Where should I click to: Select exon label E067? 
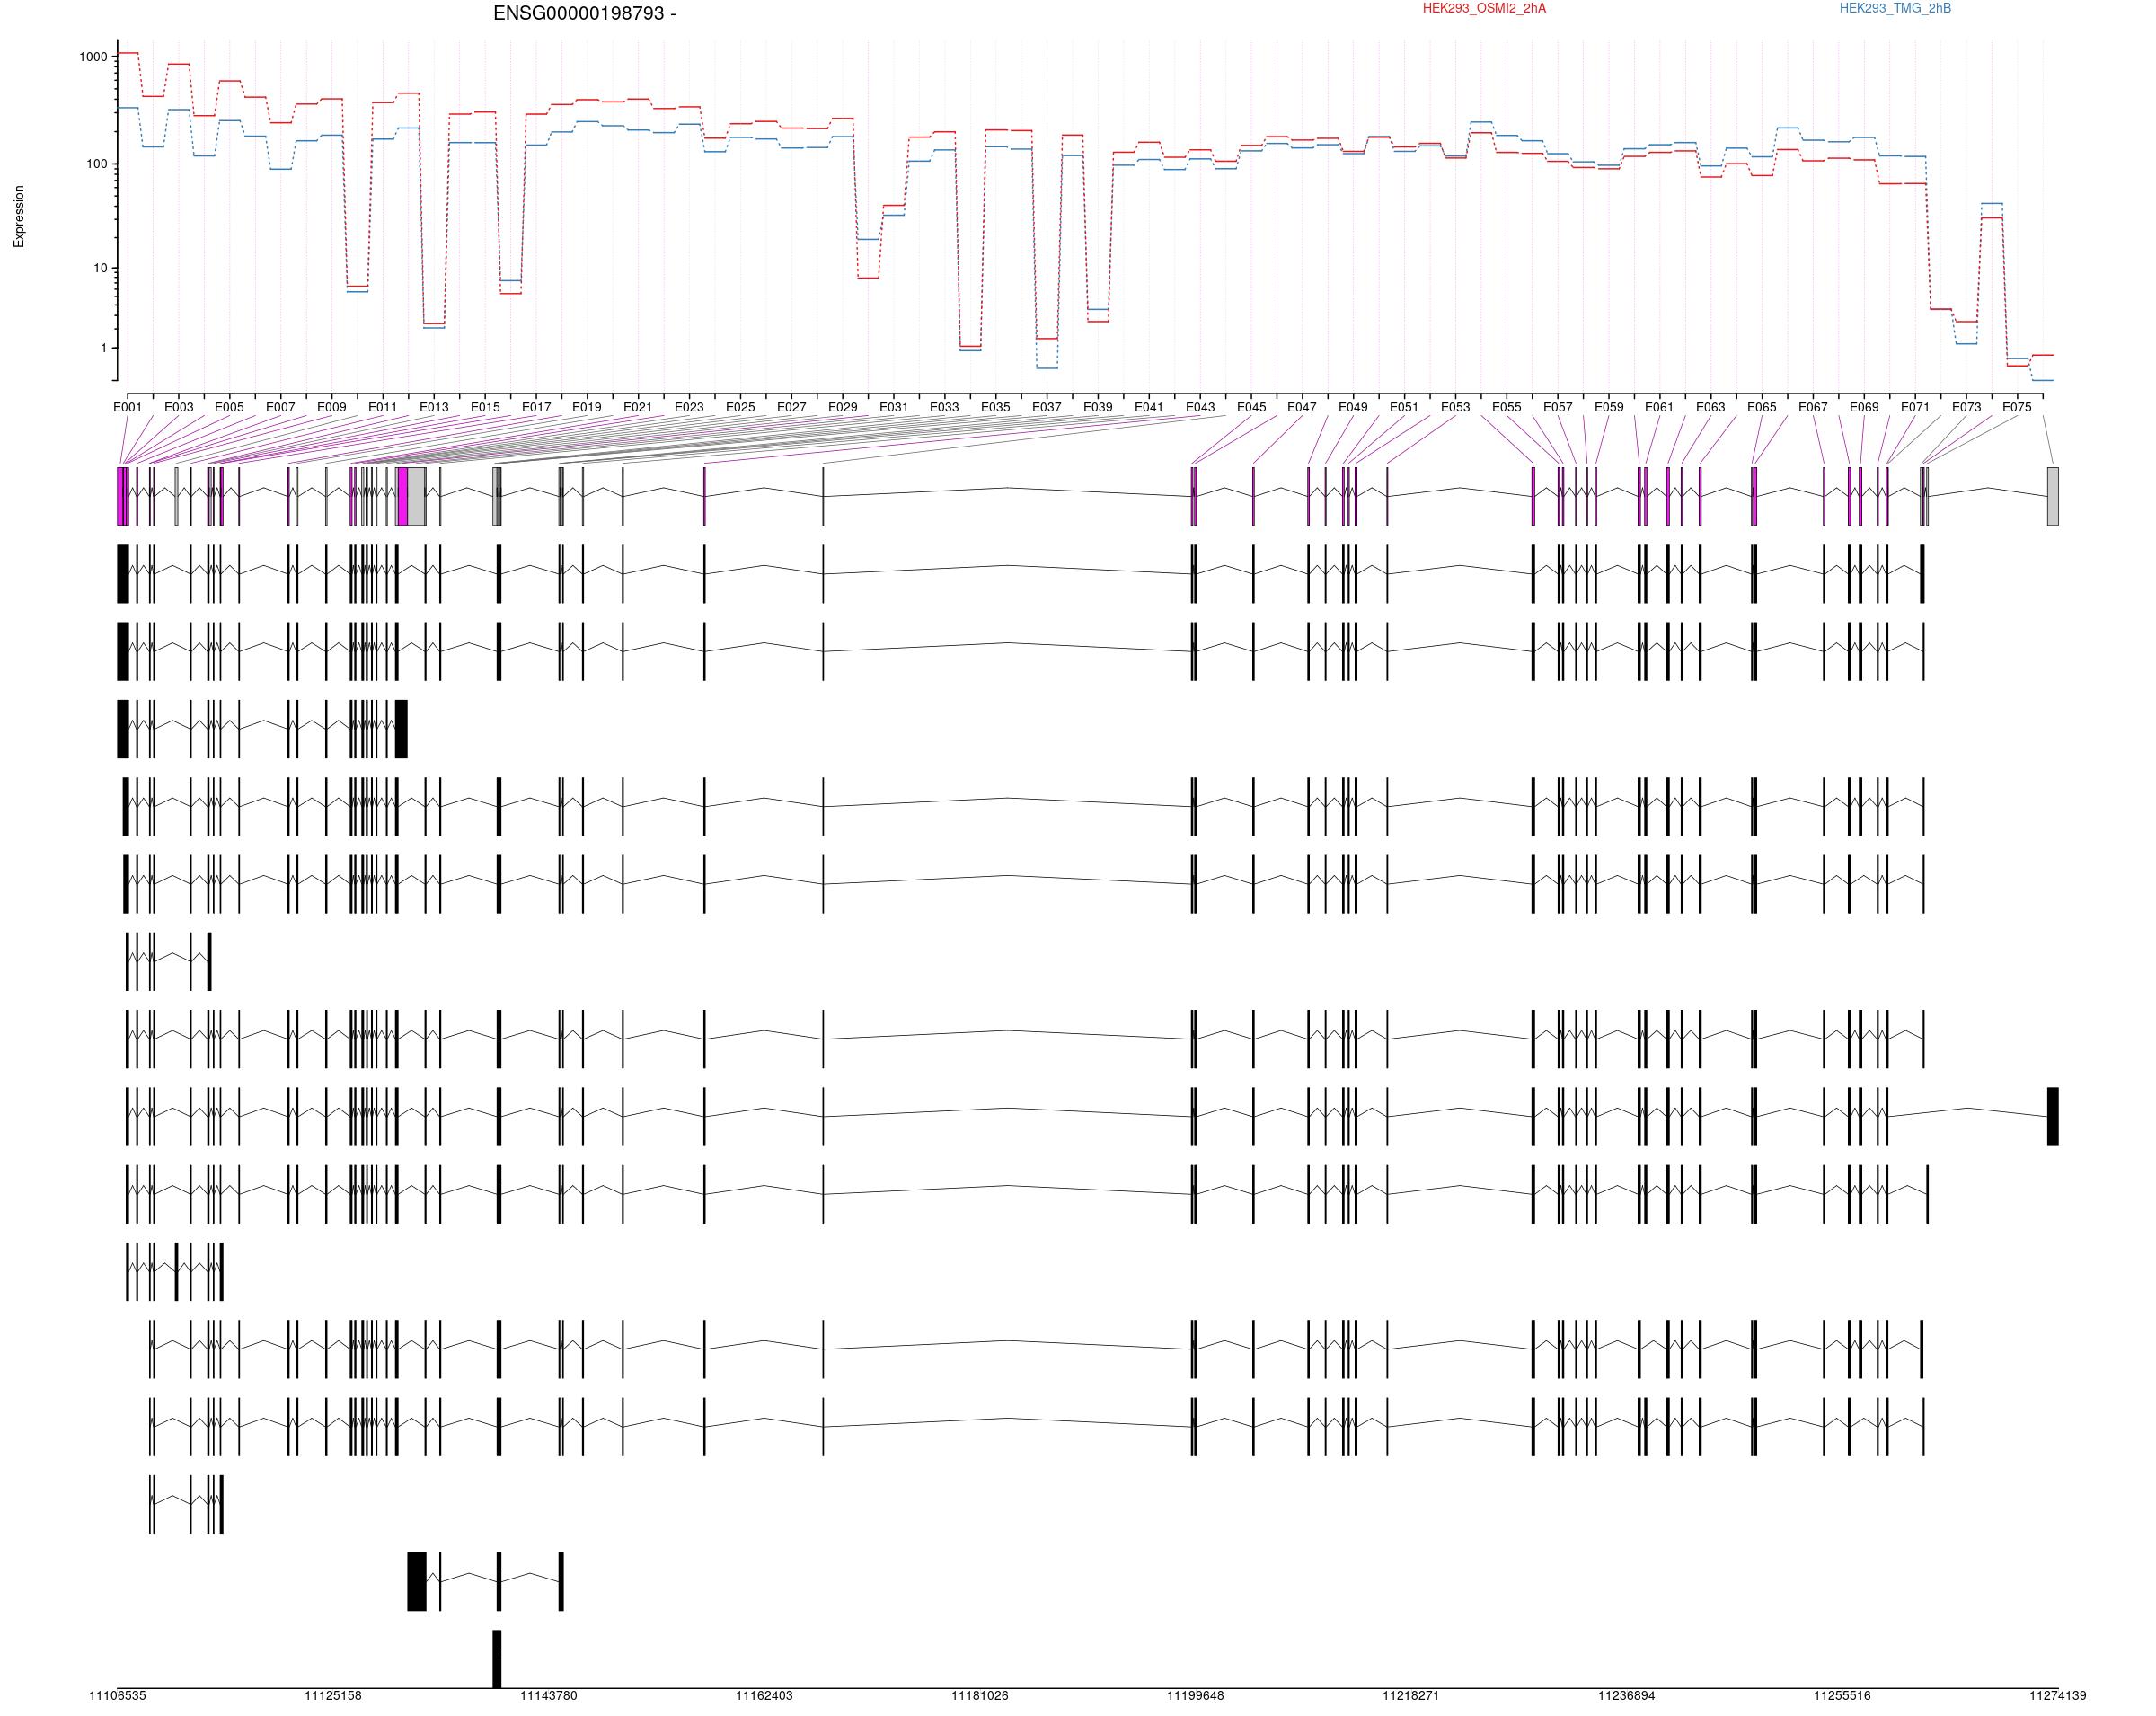click(x=1813, y=407)
